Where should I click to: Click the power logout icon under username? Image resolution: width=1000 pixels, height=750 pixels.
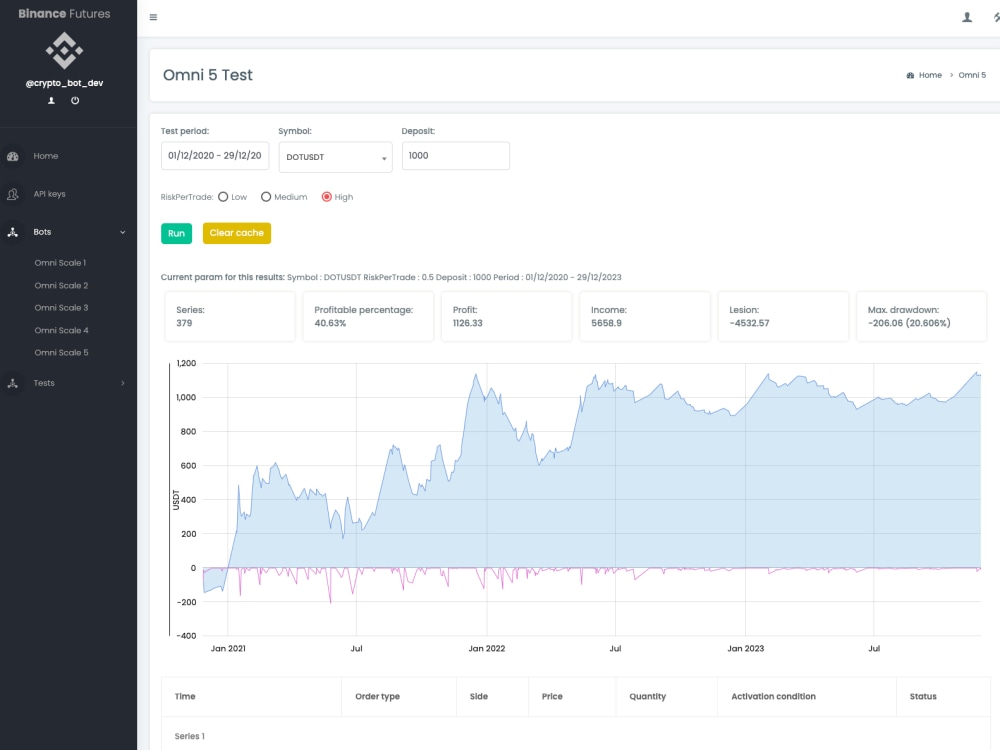point(75,100)
